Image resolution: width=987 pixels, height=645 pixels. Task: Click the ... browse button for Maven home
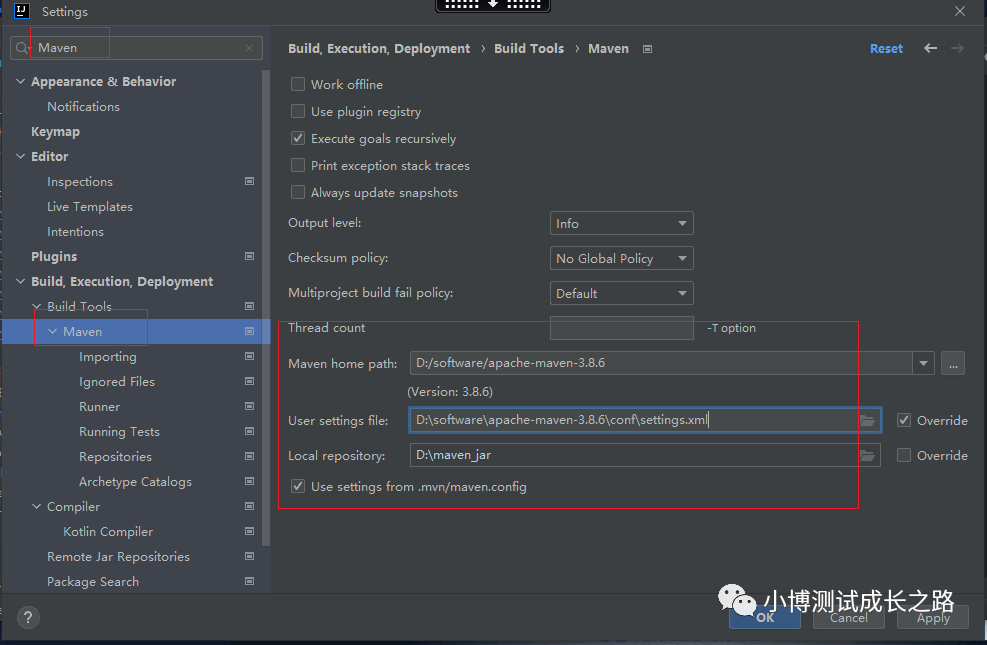tap(953, 363)
